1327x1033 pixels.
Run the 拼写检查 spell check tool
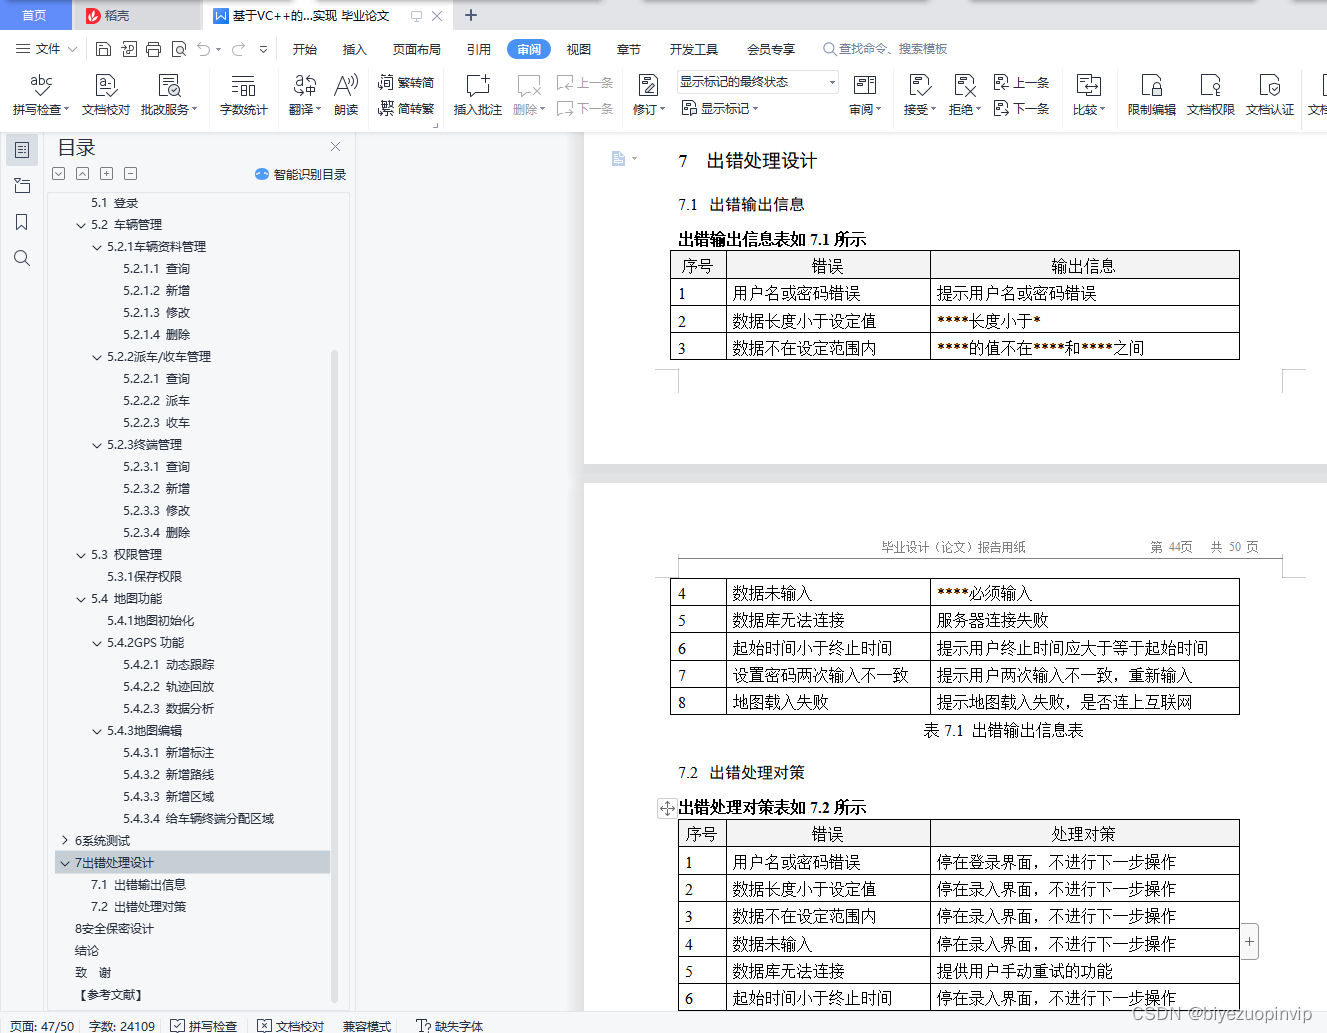(40, 95)
